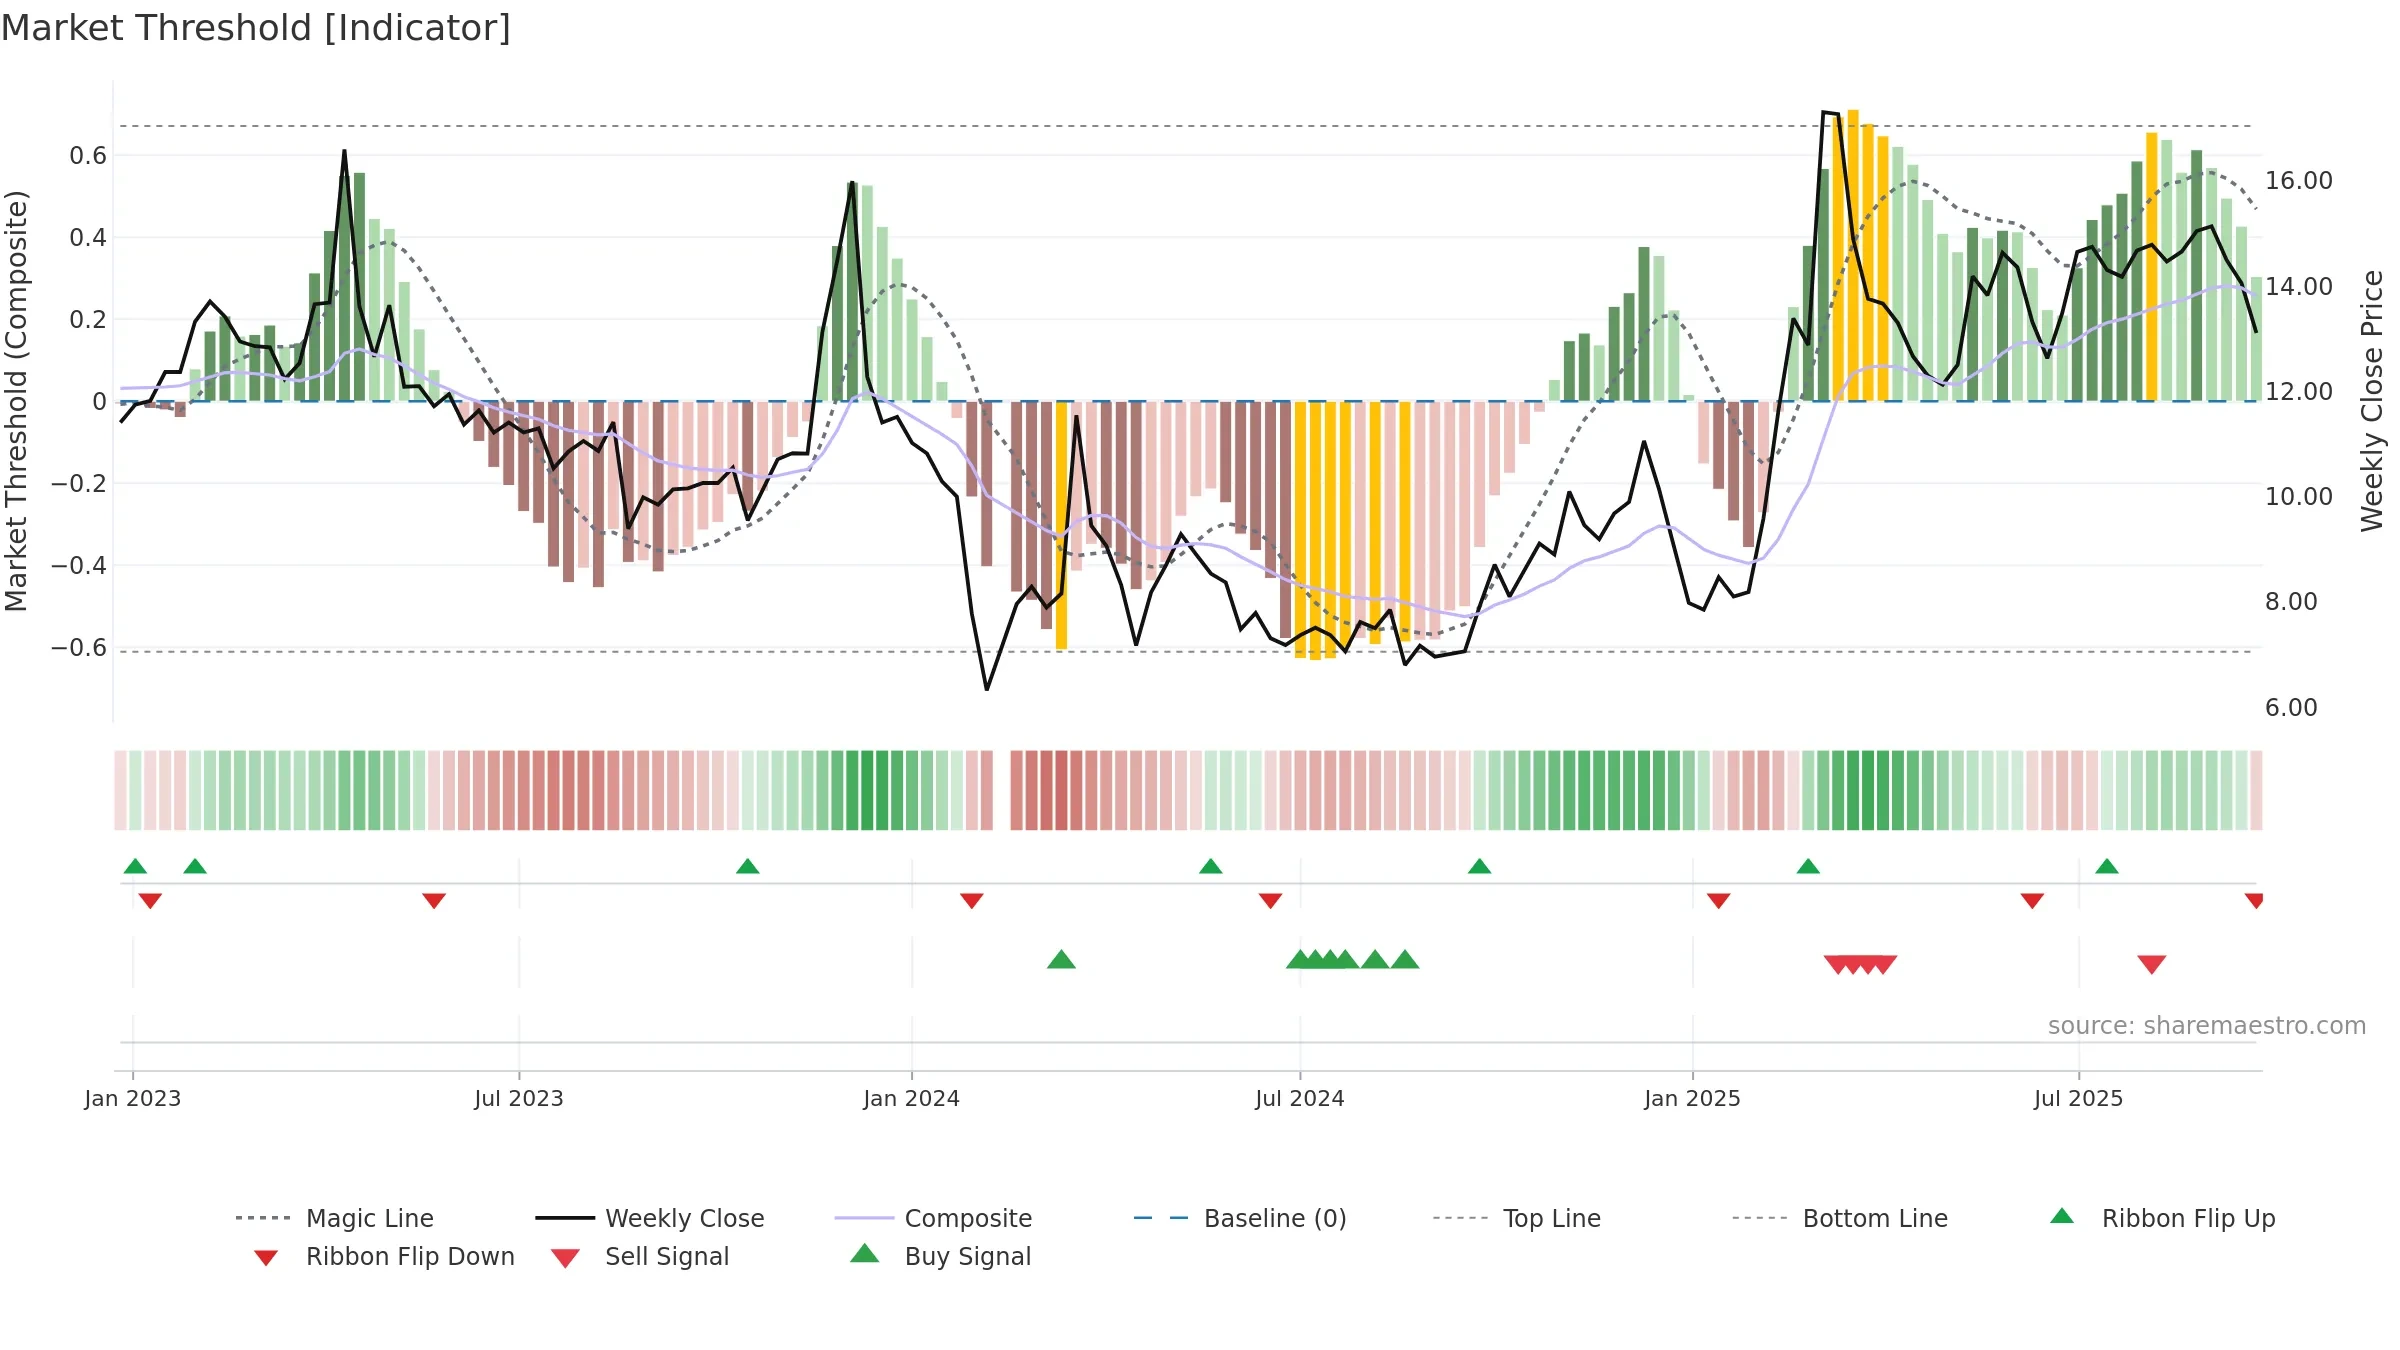Click the −0.2 left axis tick
Screen dimensions: 2400x1350
coord(79,483)
